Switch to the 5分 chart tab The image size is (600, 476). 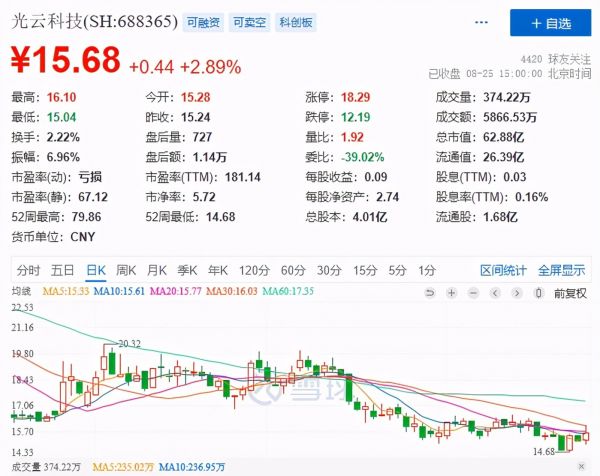point(397,271)
